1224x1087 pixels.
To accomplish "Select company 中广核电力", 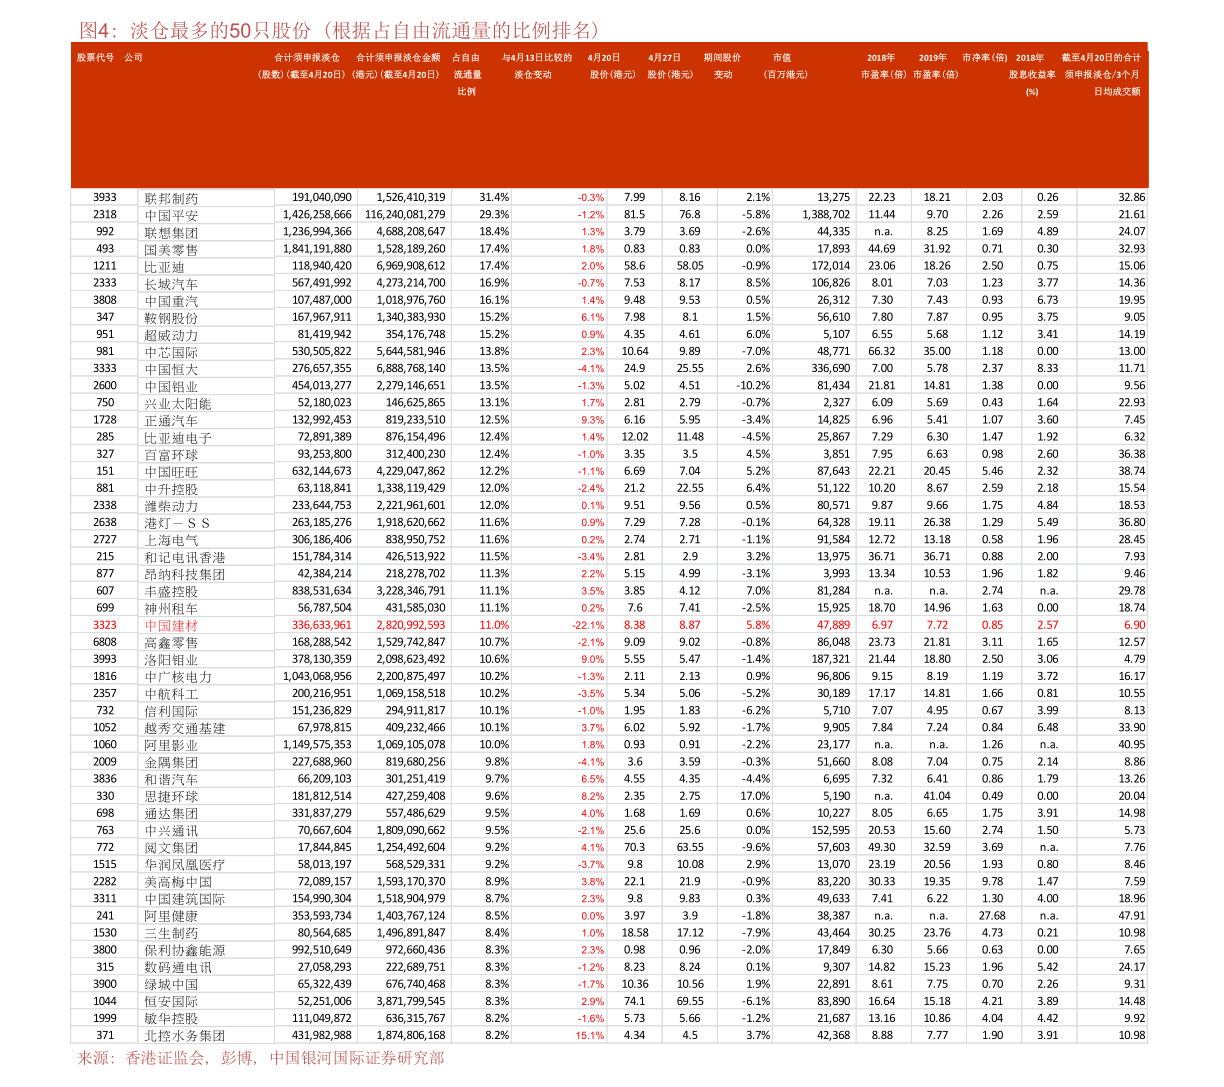I will (x=178, y=677).
